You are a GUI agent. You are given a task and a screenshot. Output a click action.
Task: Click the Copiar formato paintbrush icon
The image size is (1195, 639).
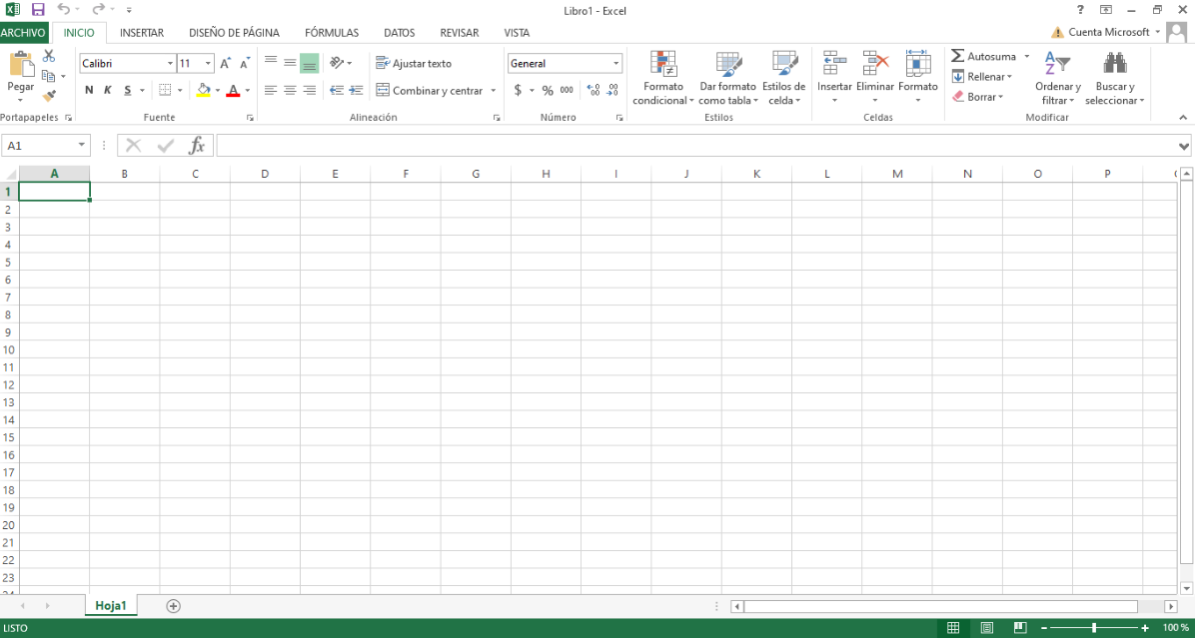[x=49, y=96]
